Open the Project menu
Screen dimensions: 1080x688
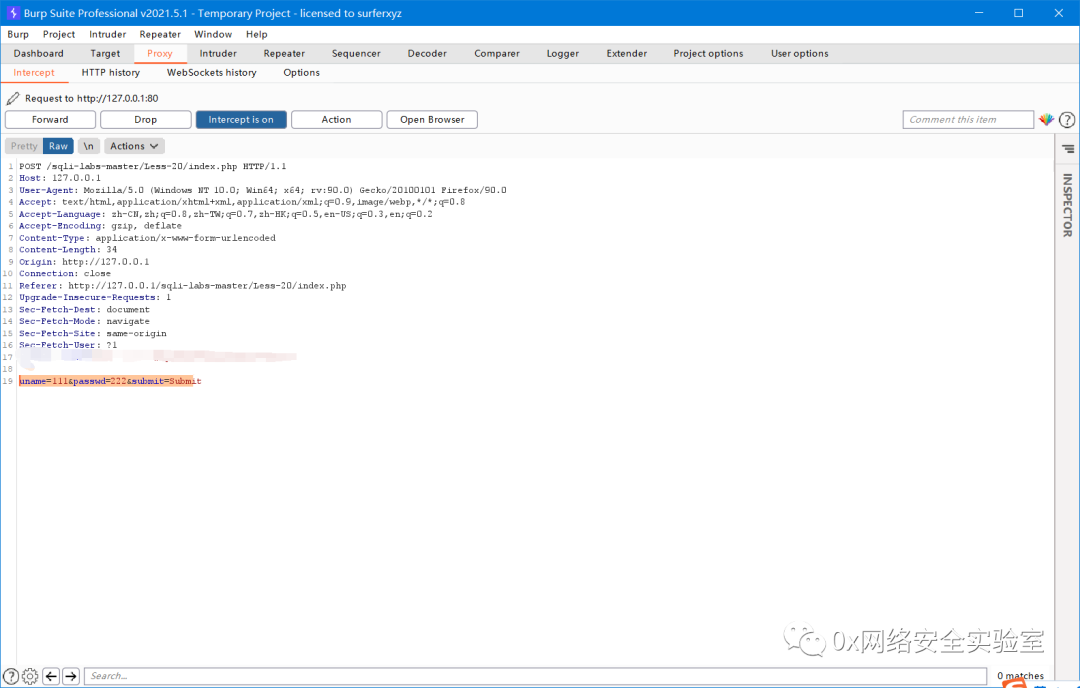tap(59, 34)
